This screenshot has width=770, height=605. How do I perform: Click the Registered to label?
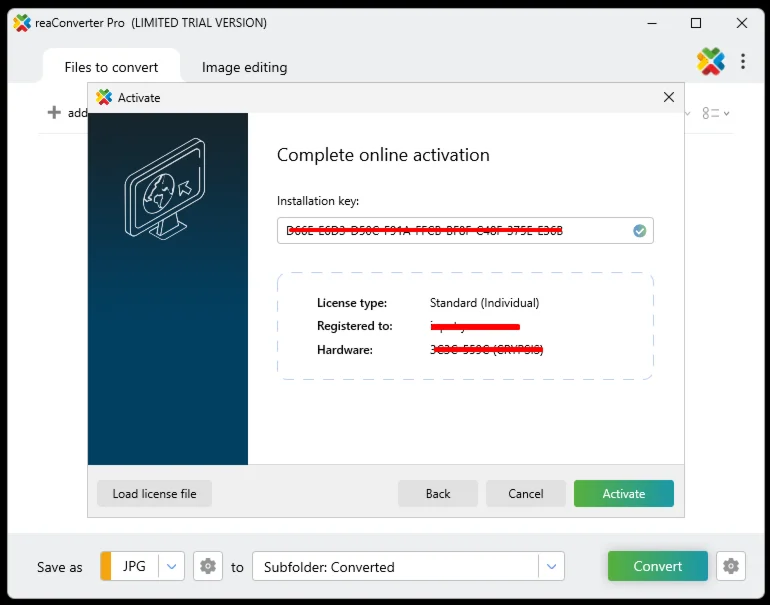coord(355,326)
